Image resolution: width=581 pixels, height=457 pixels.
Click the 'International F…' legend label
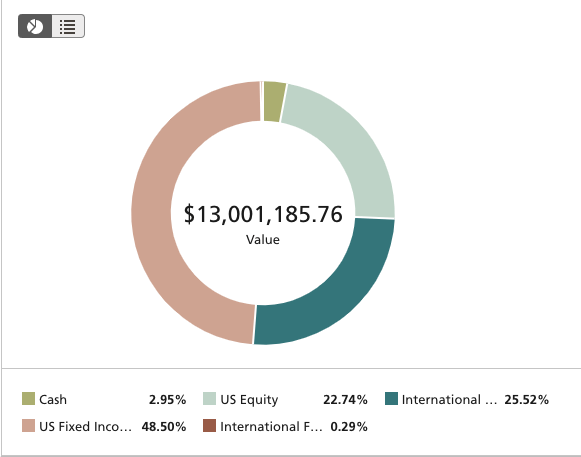tap(271, 427)
